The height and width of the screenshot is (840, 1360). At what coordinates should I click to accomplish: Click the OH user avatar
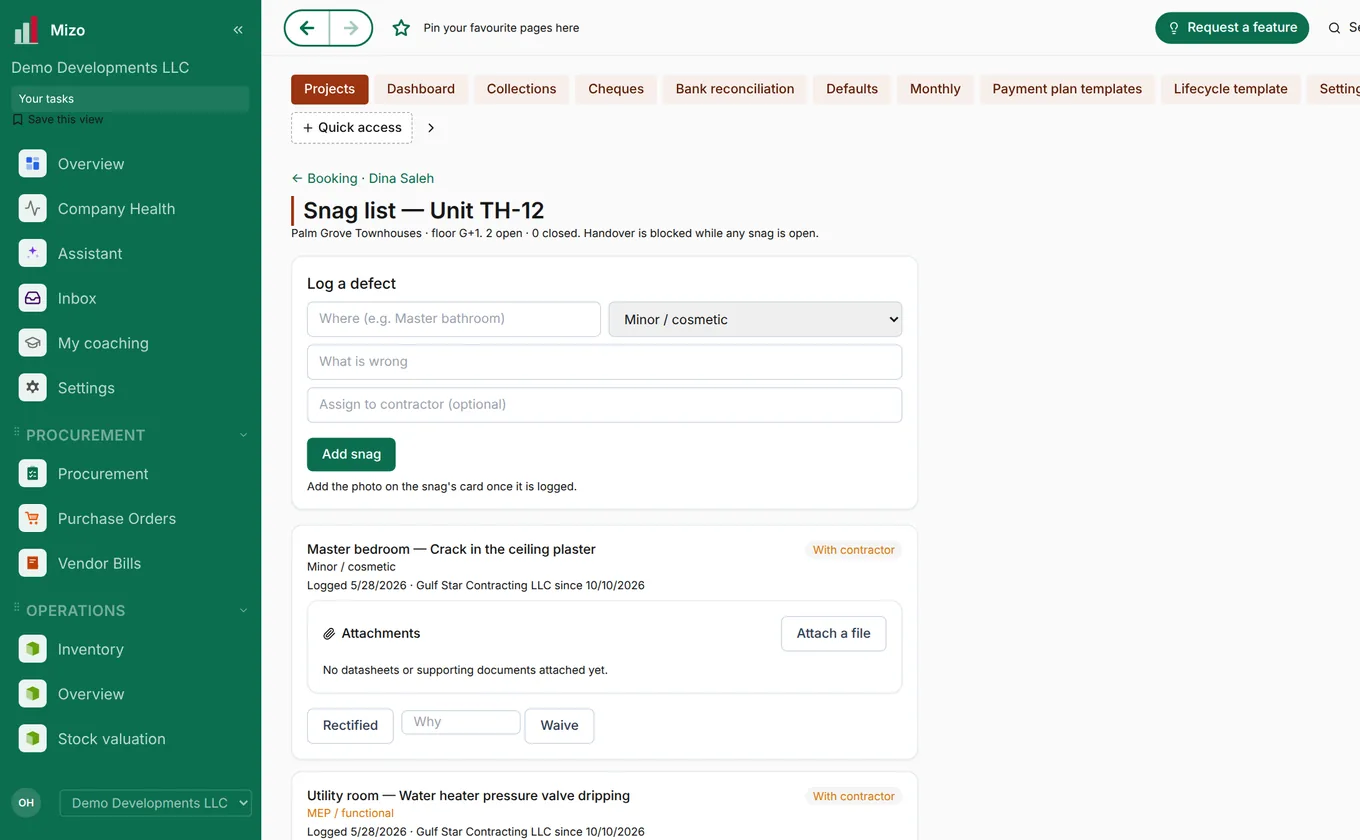(x=26, y=803)
